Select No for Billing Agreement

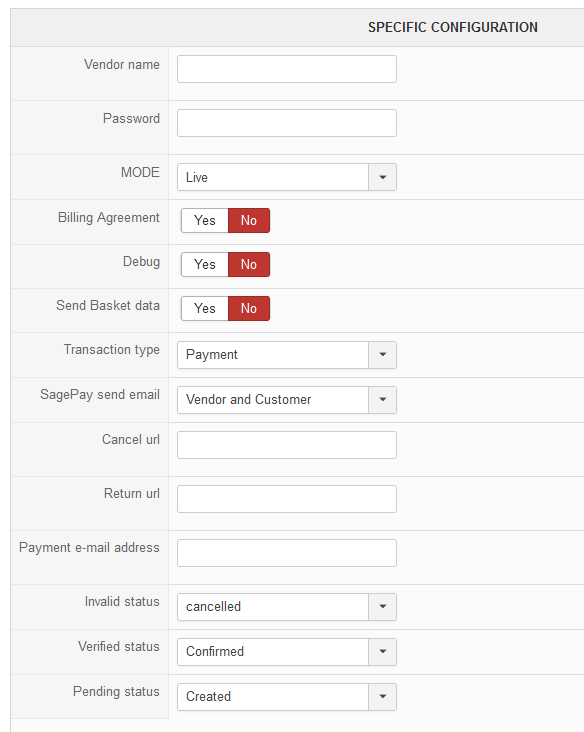249,220
